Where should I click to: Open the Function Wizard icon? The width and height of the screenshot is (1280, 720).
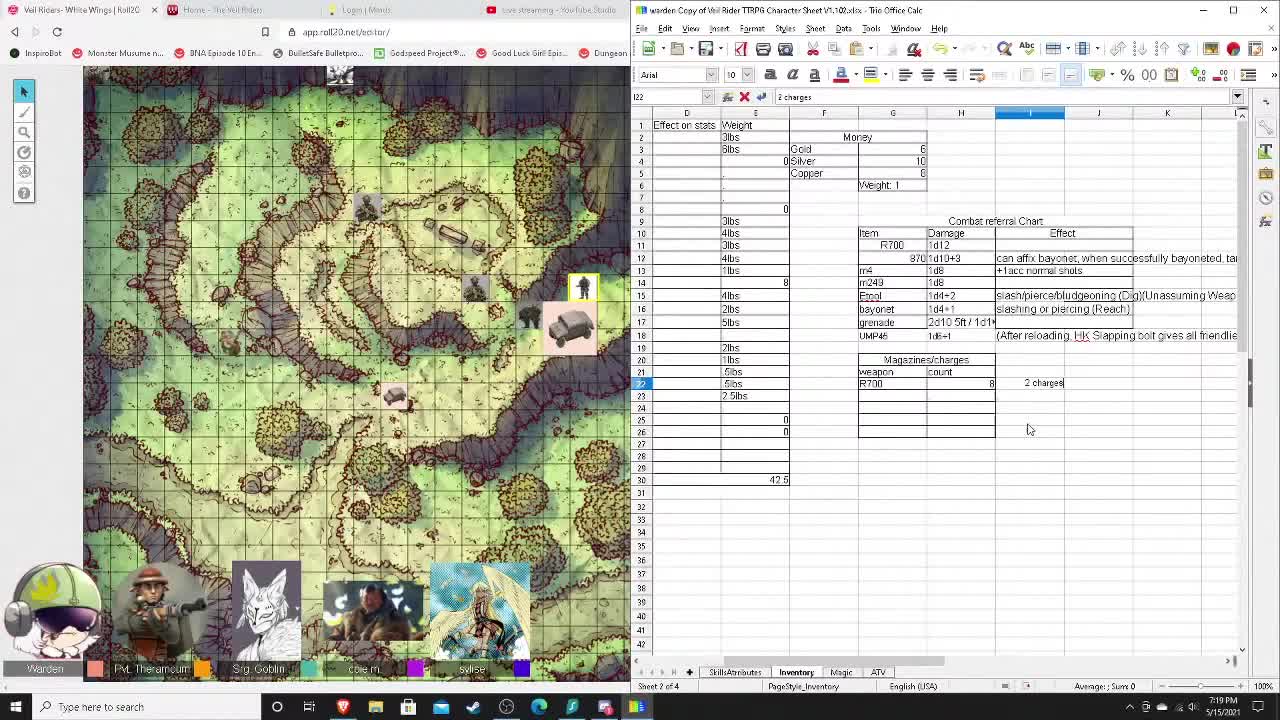(x=727, y=97)
